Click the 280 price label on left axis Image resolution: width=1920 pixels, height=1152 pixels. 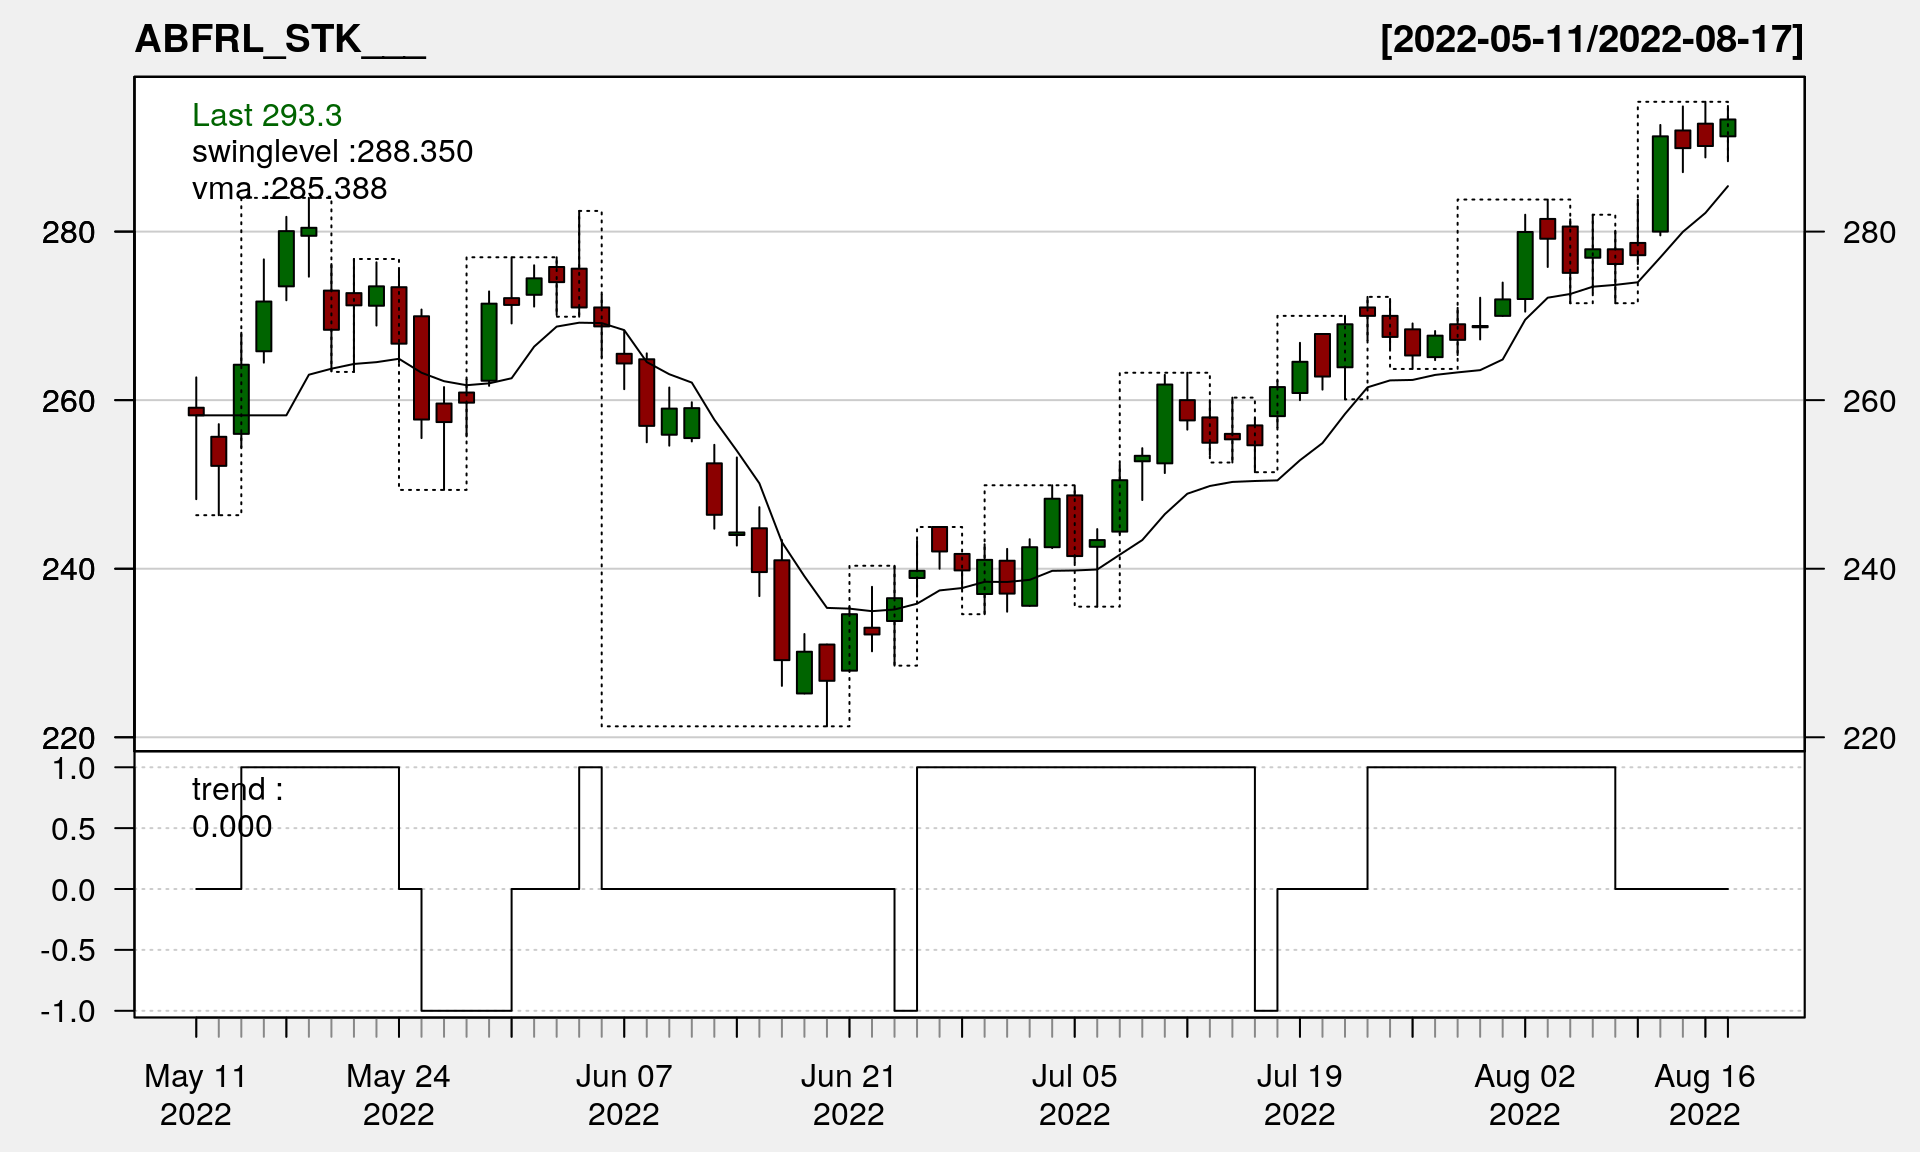(x=68, y=232)
